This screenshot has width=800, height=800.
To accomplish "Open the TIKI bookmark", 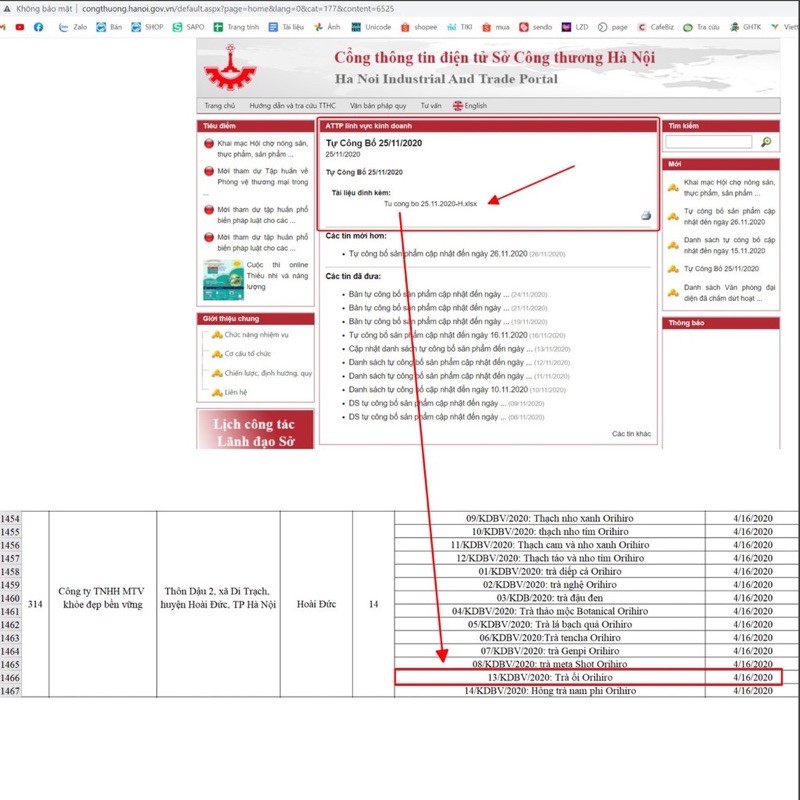I will point(465,27).
